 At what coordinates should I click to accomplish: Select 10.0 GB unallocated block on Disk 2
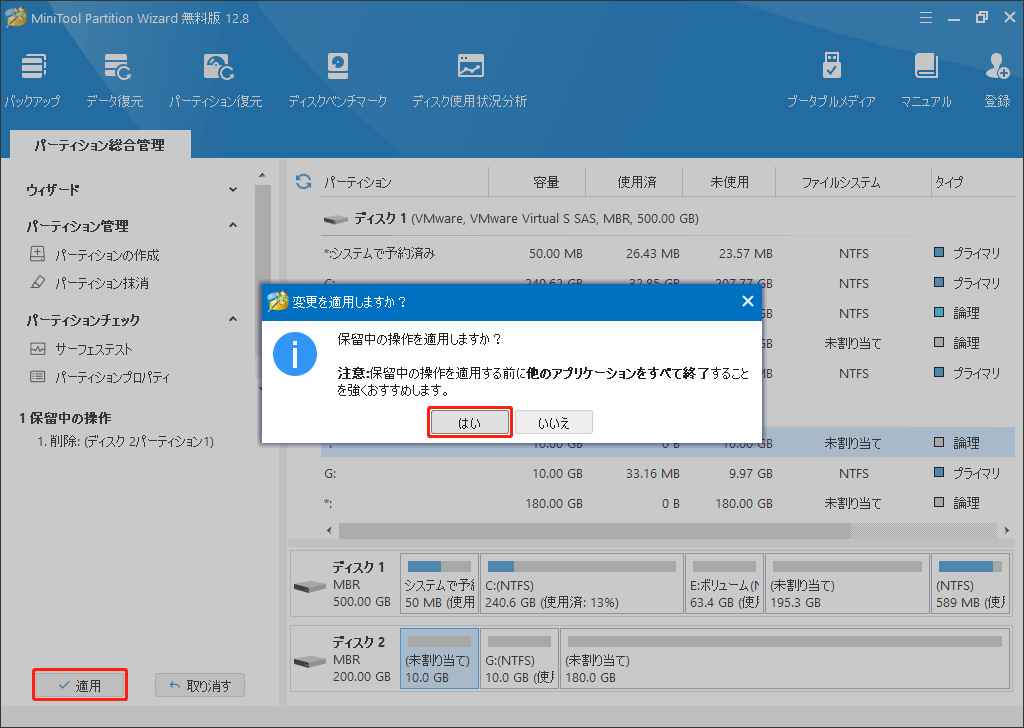(439, 658)
